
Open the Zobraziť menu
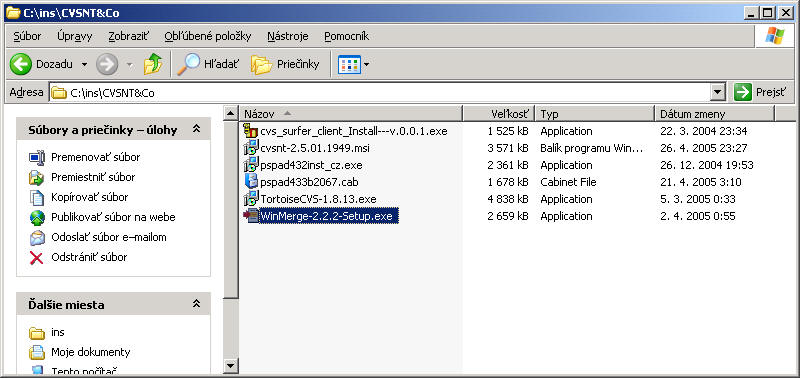(129, 36)
